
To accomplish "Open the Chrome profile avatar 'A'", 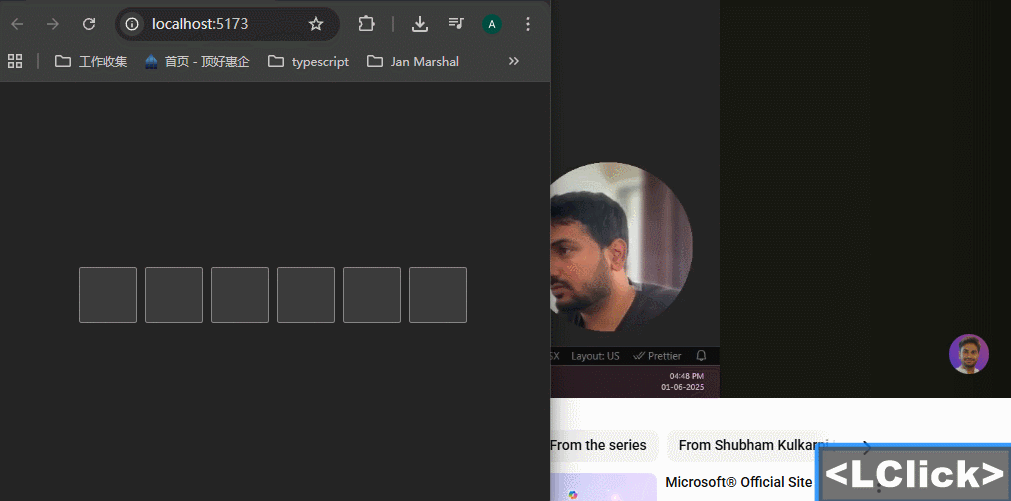I will tap(492, 24).
